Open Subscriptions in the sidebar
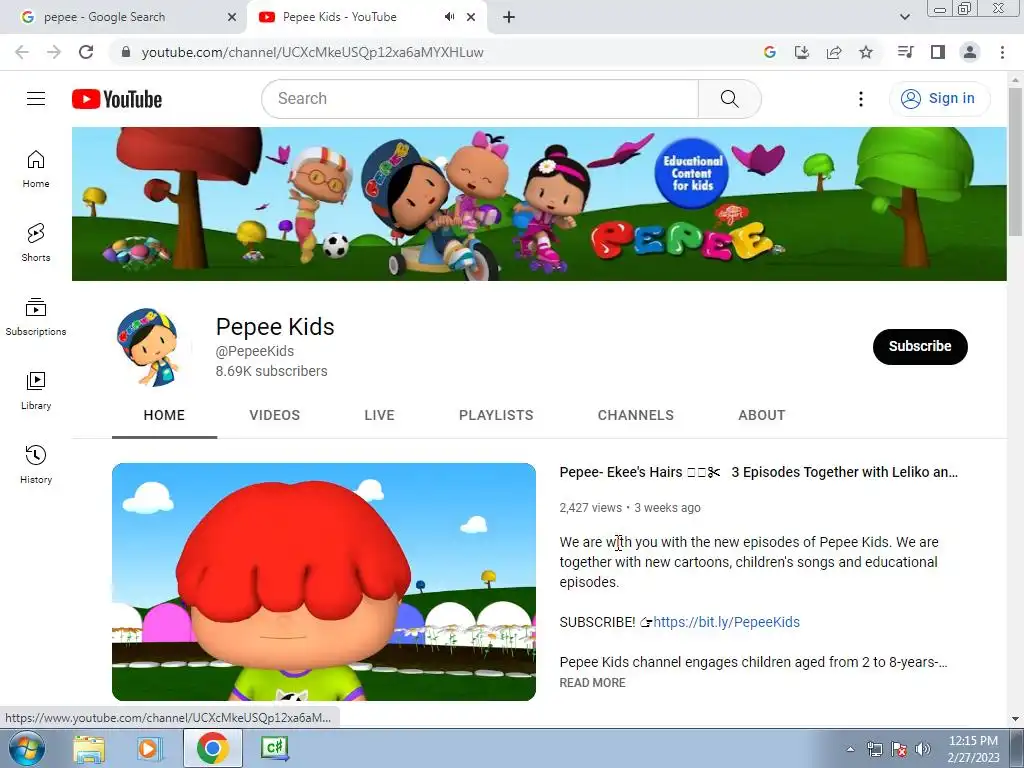 pos(36,317)
